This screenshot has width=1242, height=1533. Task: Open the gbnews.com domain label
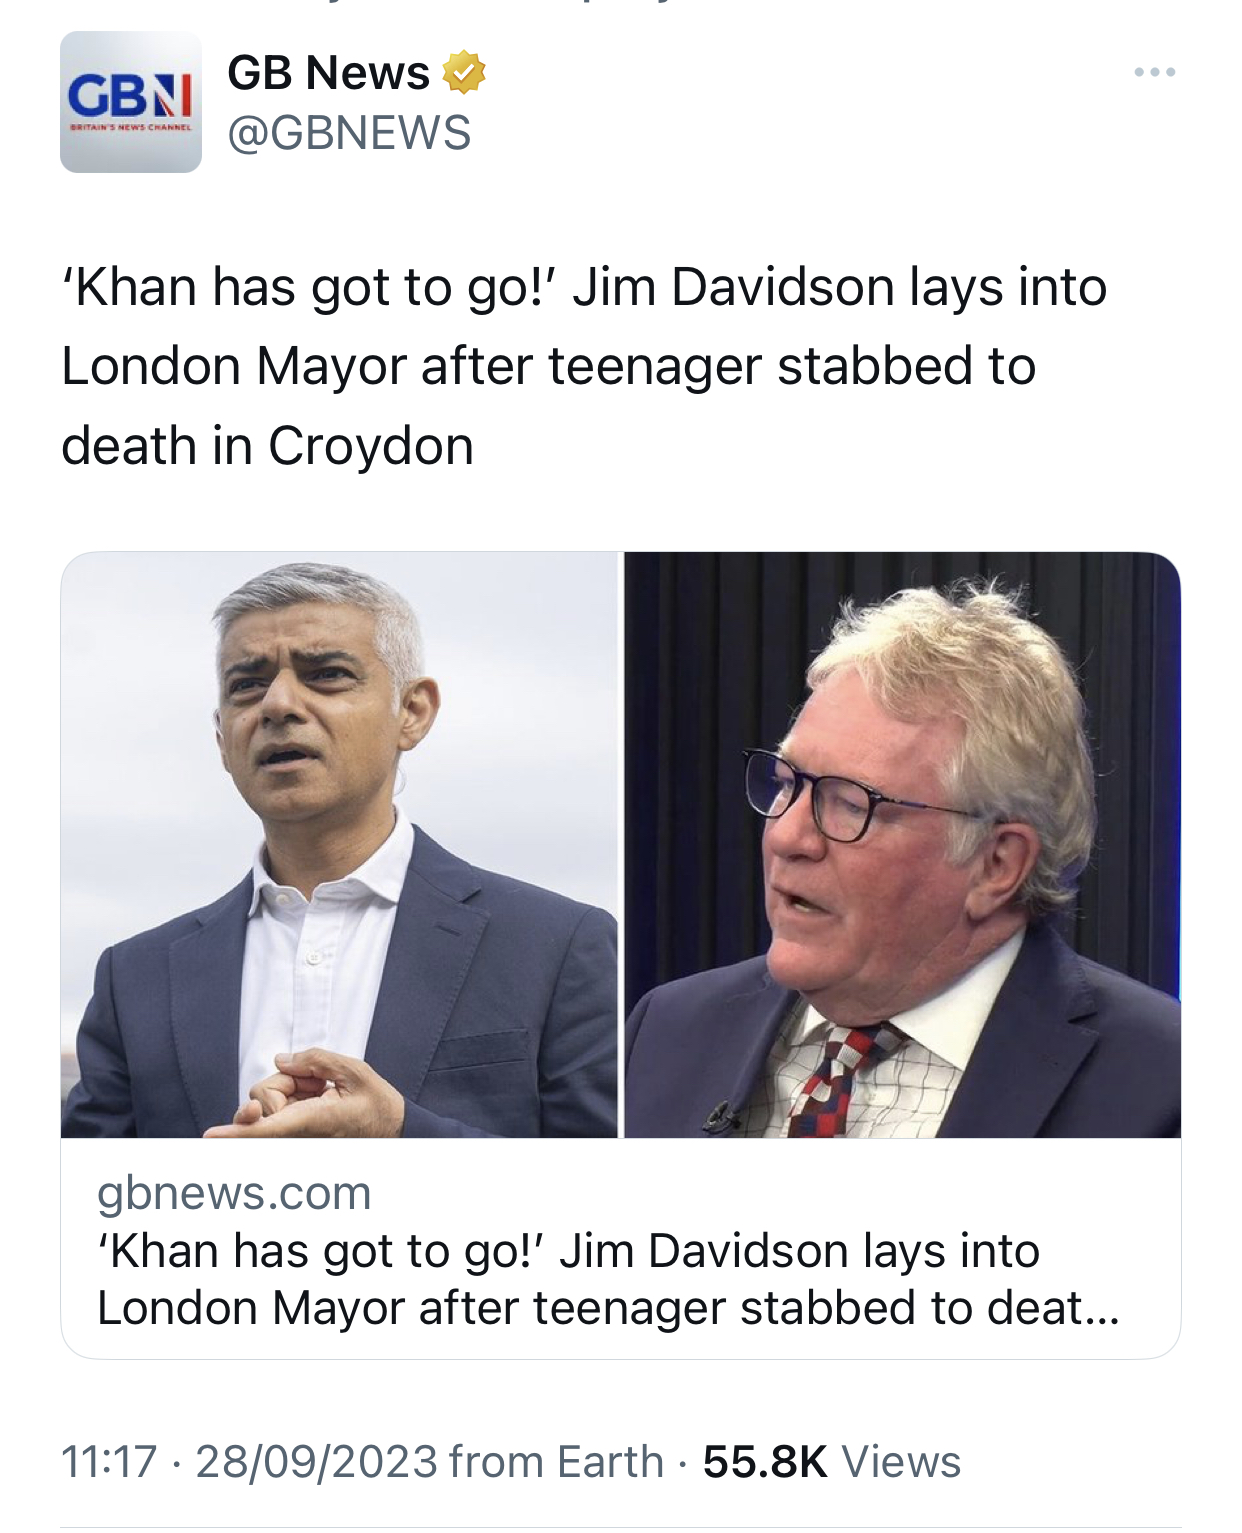234,1192
